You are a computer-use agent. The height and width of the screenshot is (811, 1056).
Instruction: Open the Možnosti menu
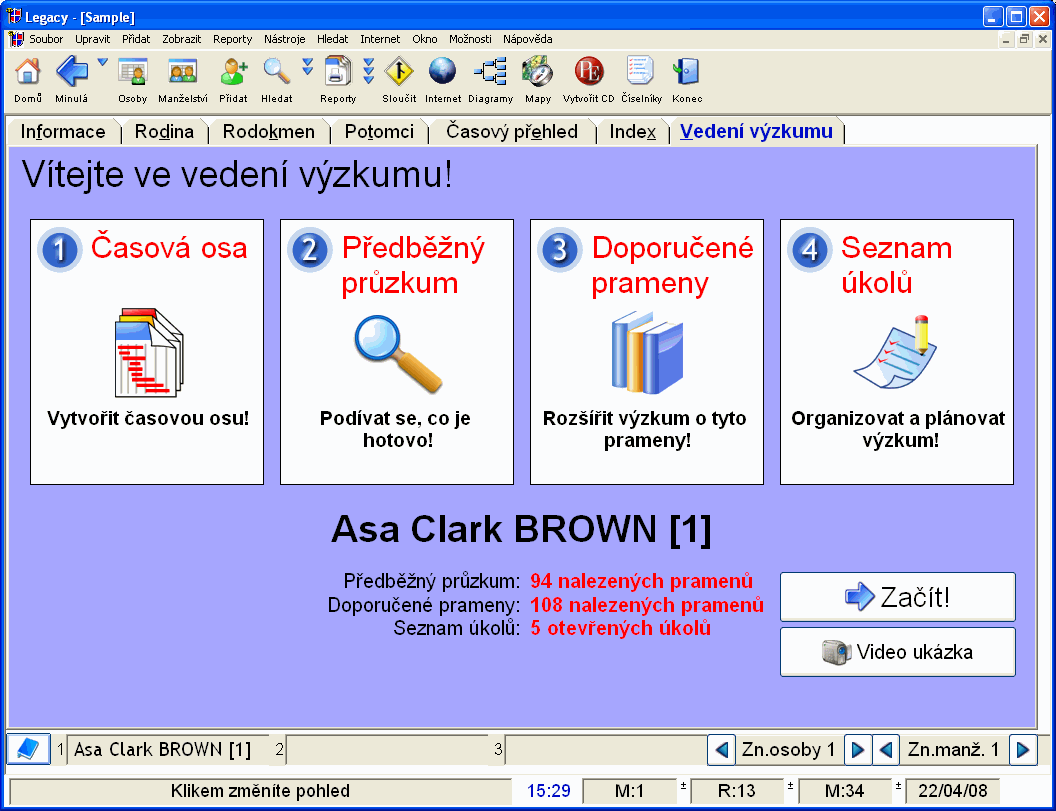470,39
